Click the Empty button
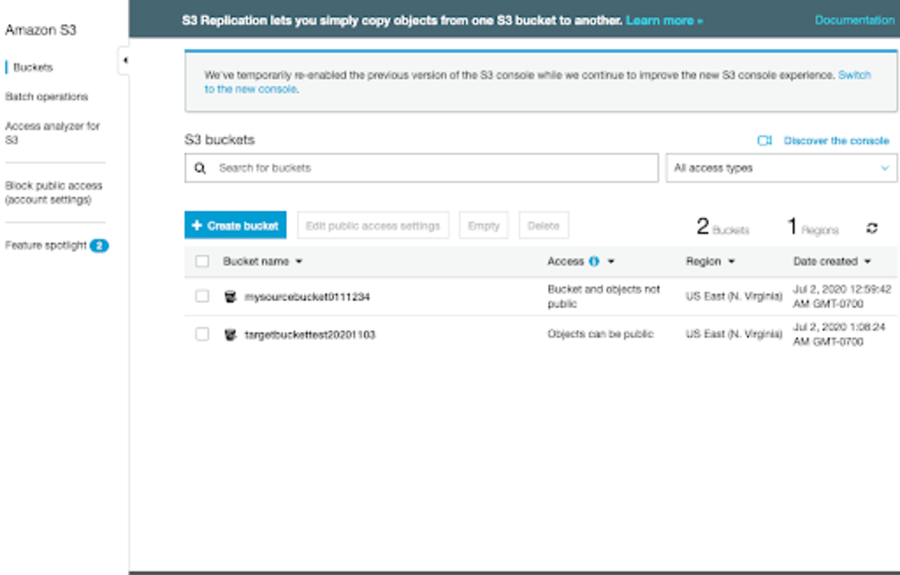Viewport: 900px width, 575px height. point(483,225)
